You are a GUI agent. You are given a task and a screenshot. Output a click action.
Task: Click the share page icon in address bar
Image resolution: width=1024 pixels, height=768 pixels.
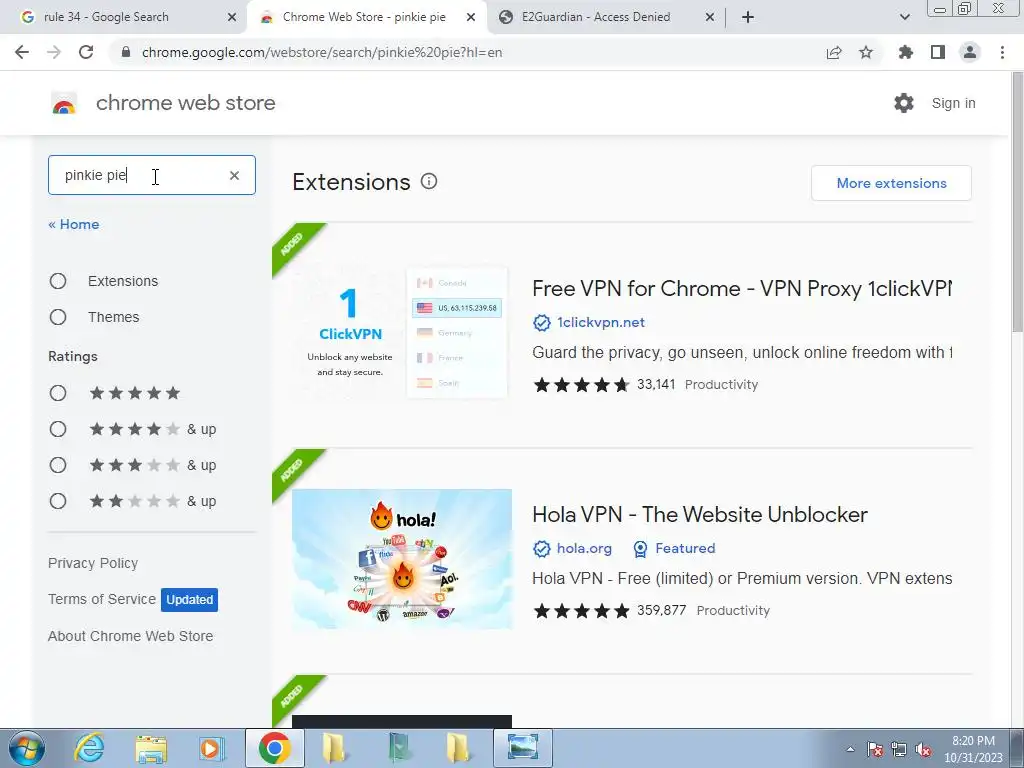tap(834, 53)
